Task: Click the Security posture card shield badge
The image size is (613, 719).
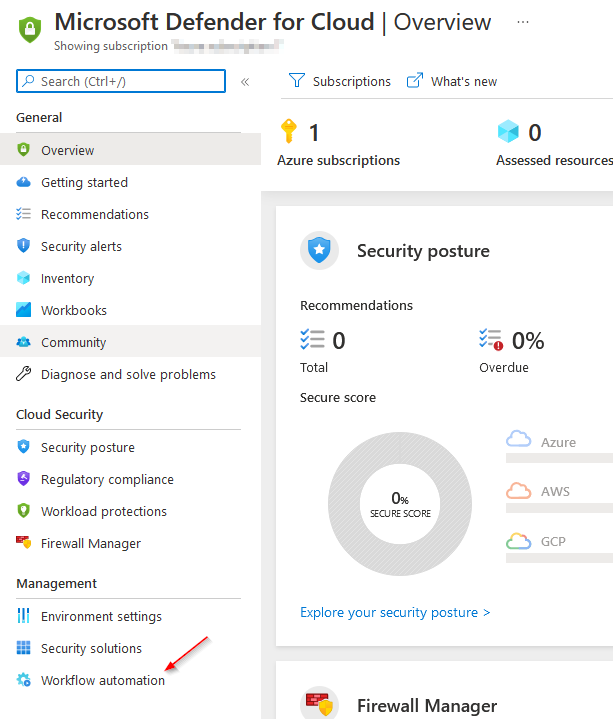Action: [x=320, y=250]
